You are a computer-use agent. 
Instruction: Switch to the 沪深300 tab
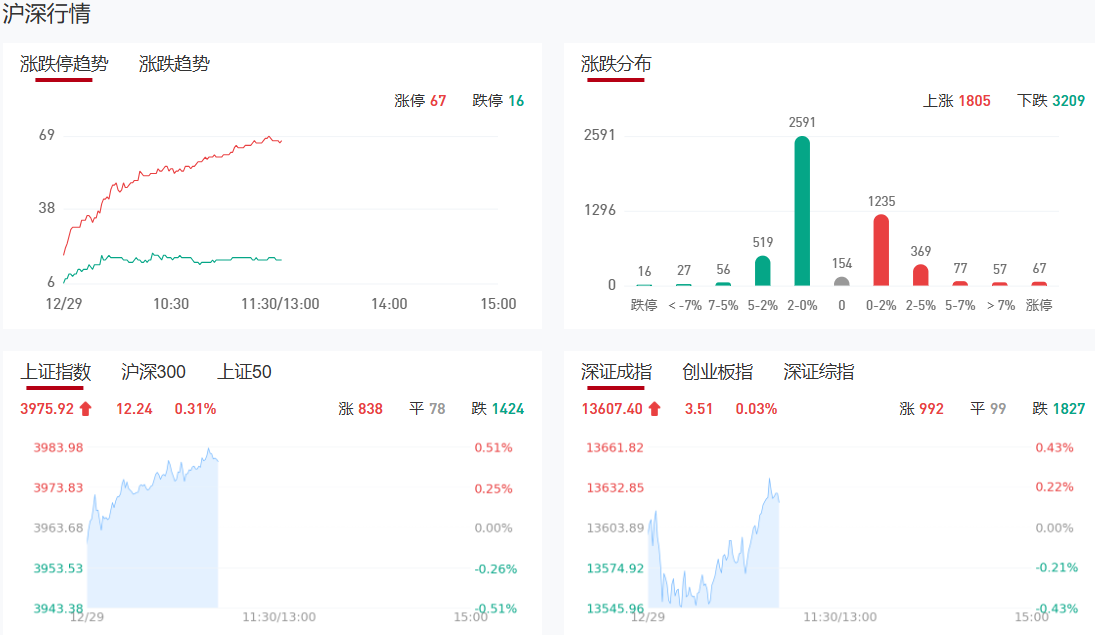click(x=153, y=372)
